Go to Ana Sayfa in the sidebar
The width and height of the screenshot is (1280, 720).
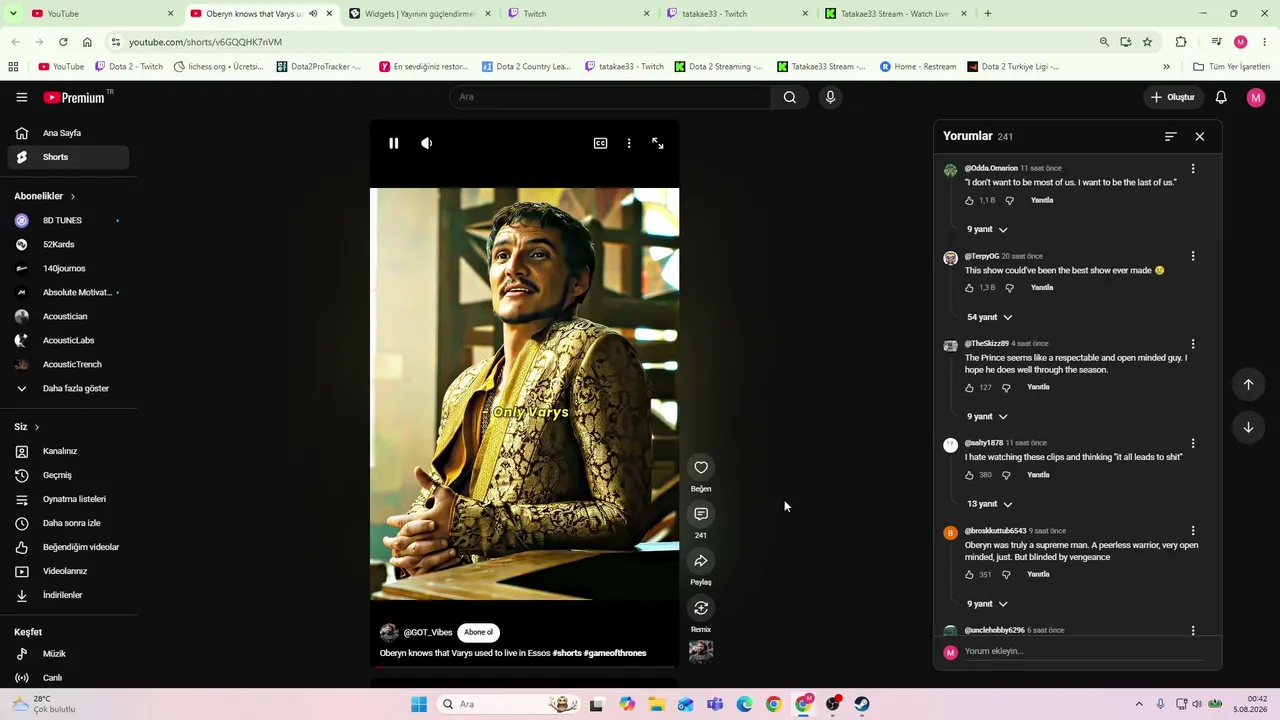[x=68, y=133]
